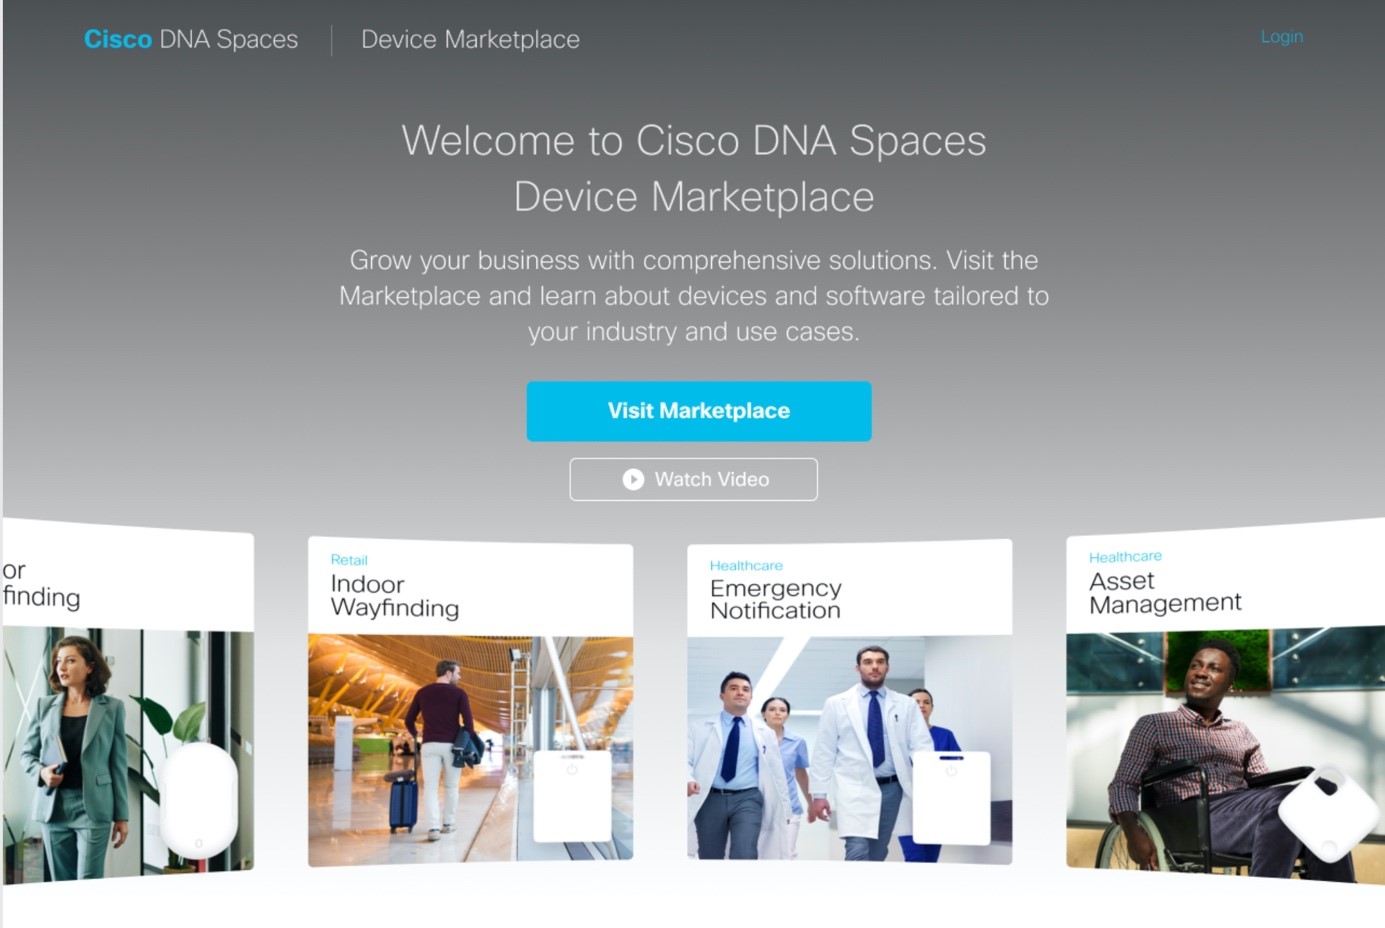Click the white badge device on Indoor Wayfinding card
Image resolution: width=1385 pixels, height=928 pixels.
click(x=572, y=796)
